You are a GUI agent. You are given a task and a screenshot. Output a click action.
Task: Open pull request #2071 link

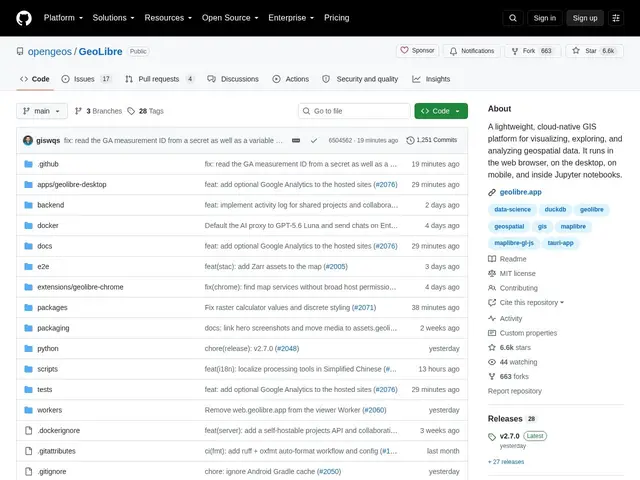(364, 307)
